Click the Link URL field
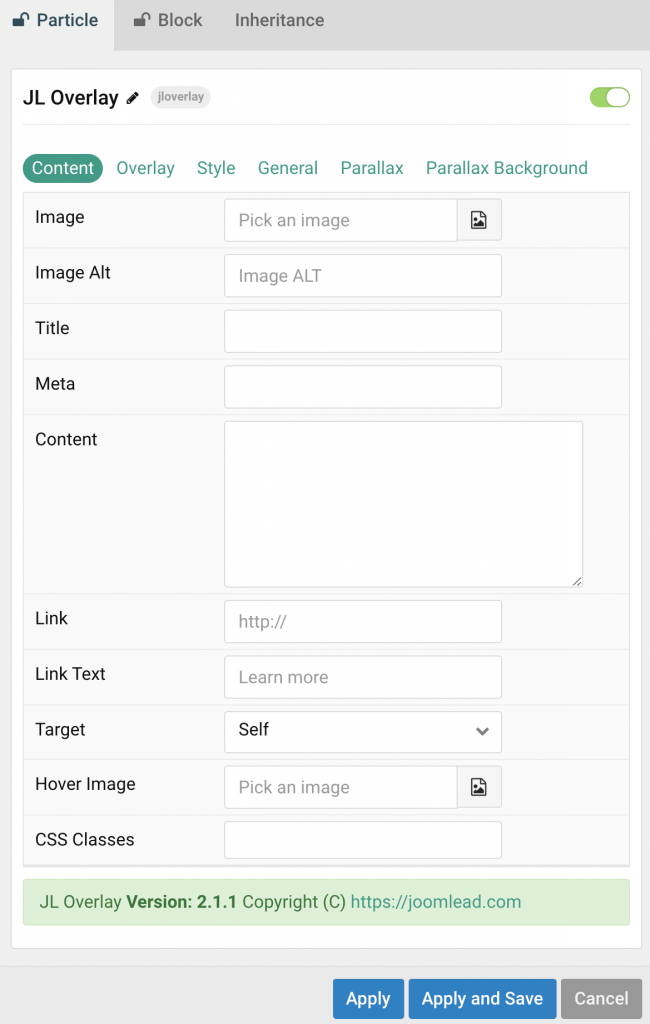This screenshot has height=1024, width=650. point(362,621)
